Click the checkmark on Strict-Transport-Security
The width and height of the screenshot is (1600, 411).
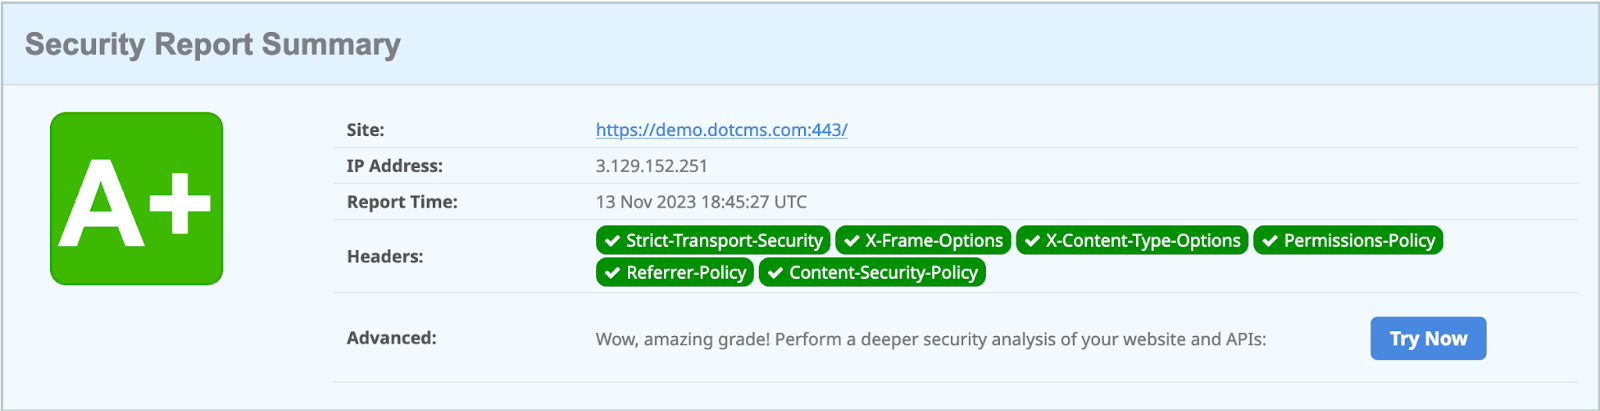pyautogui.click(x=612, y=241)
